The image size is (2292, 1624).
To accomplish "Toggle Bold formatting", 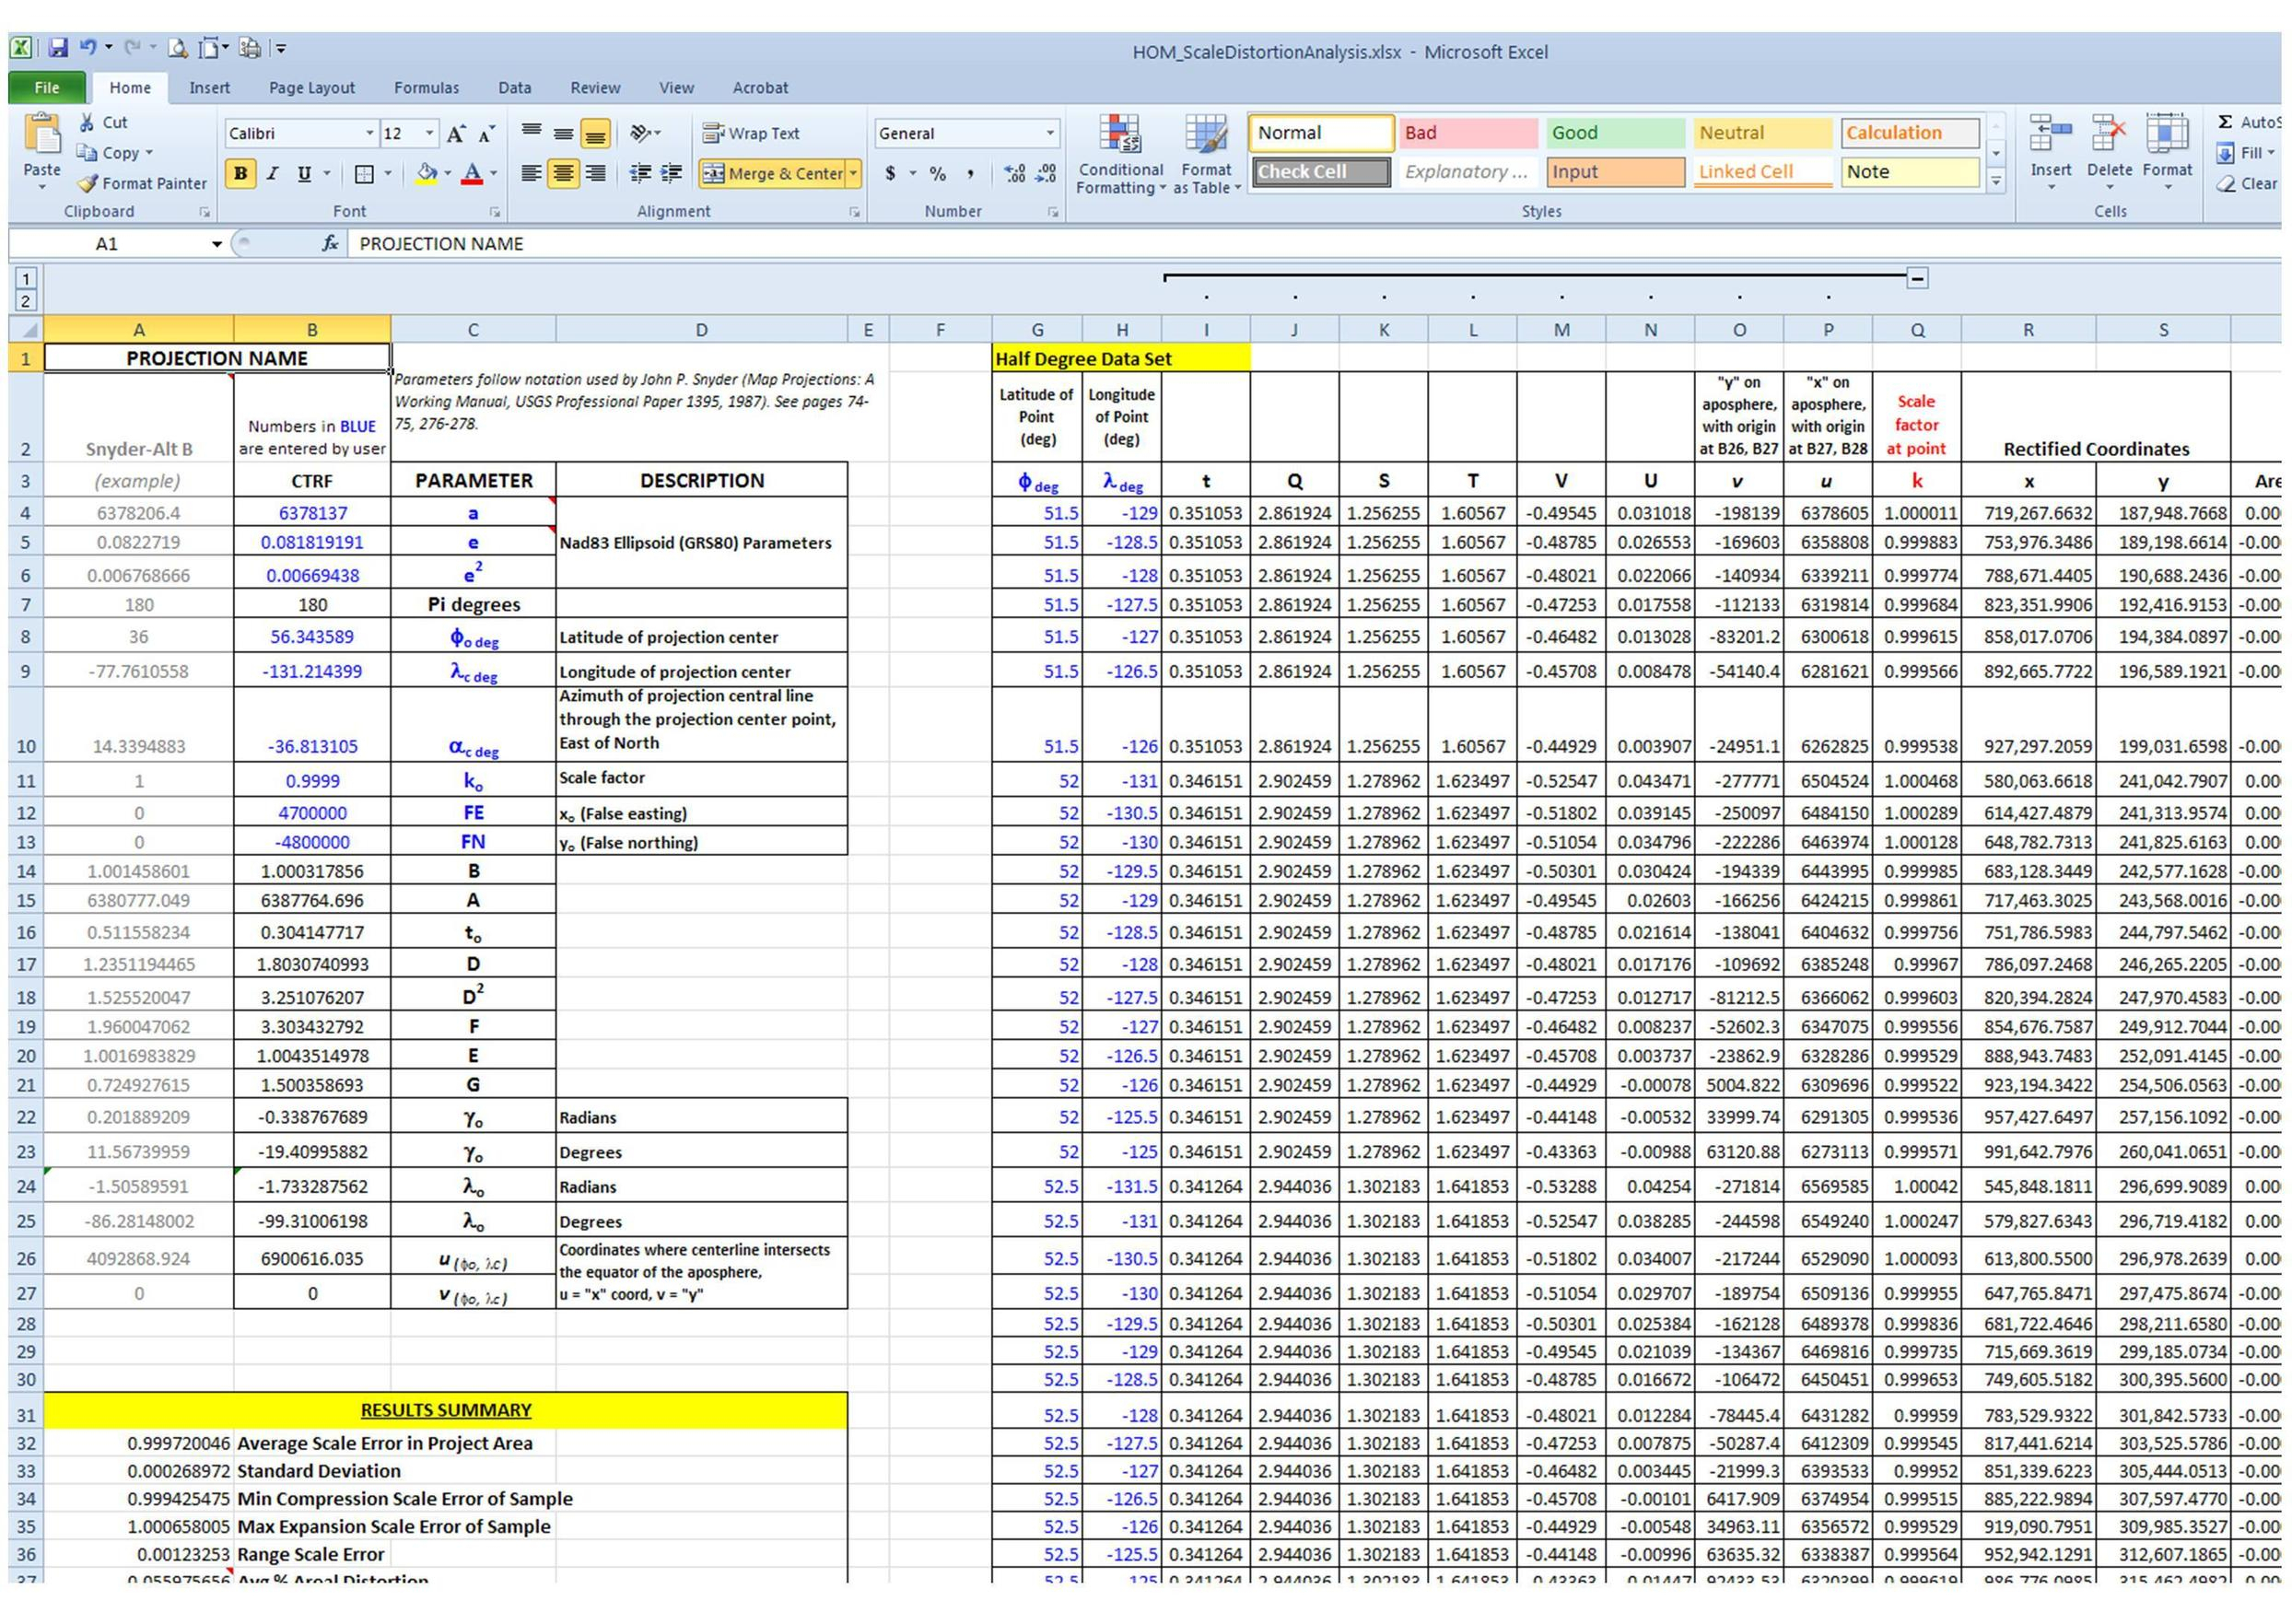I will coord(240,173).
